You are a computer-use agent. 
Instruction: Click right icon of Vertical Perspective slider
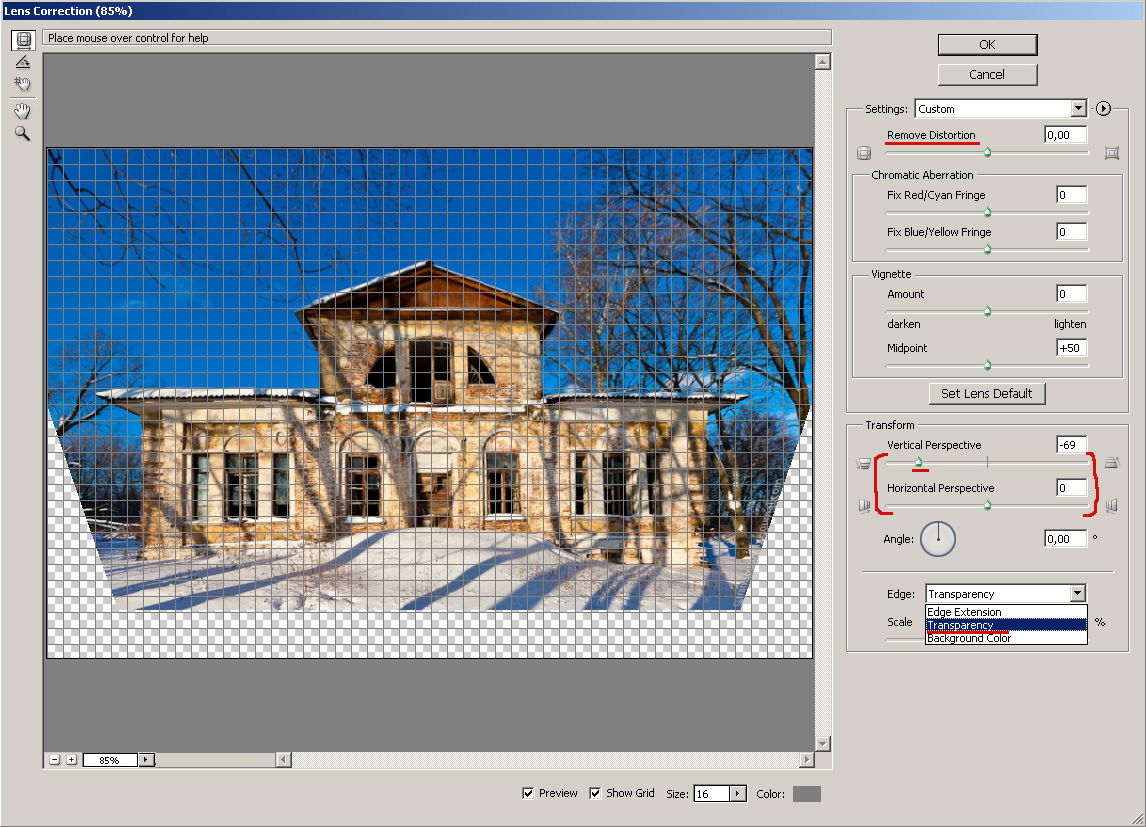(x=1112, y=462)
